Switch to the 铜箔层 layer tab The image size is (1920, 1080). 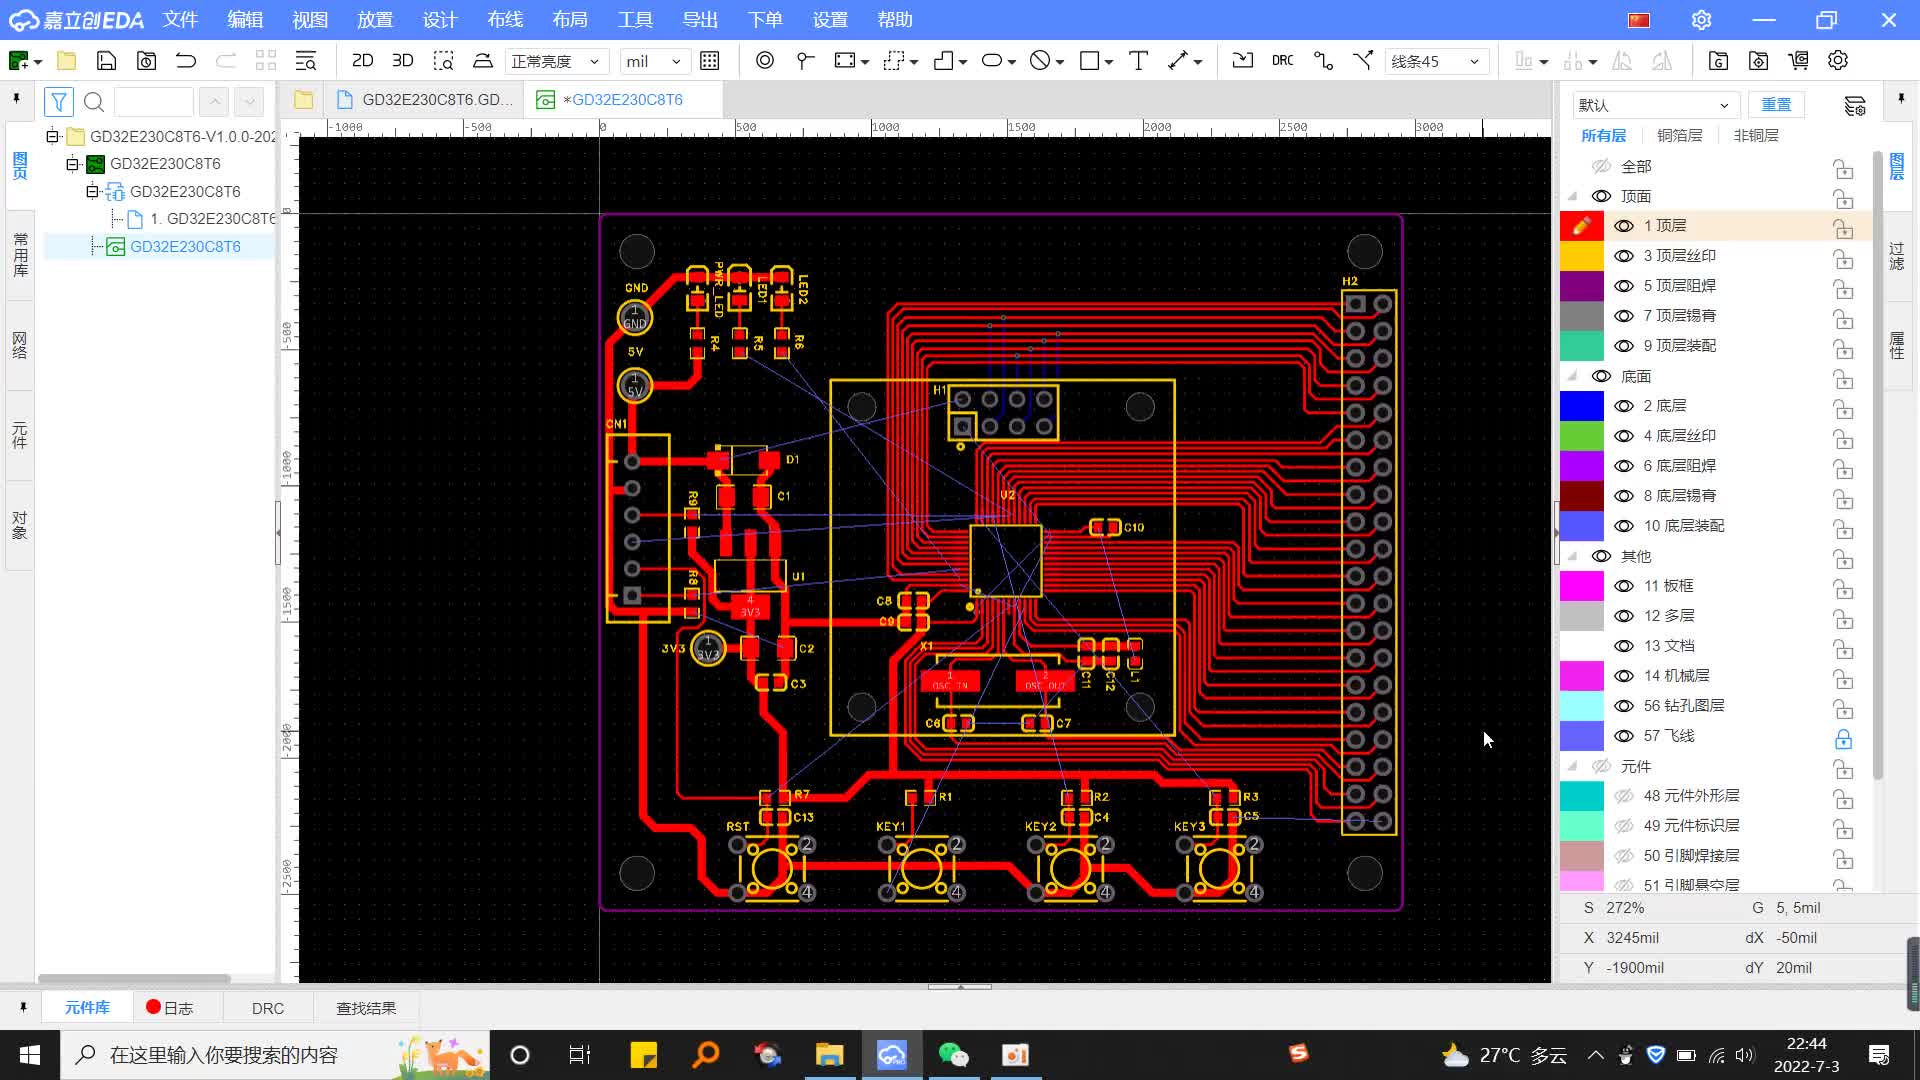coord(1679,135)
